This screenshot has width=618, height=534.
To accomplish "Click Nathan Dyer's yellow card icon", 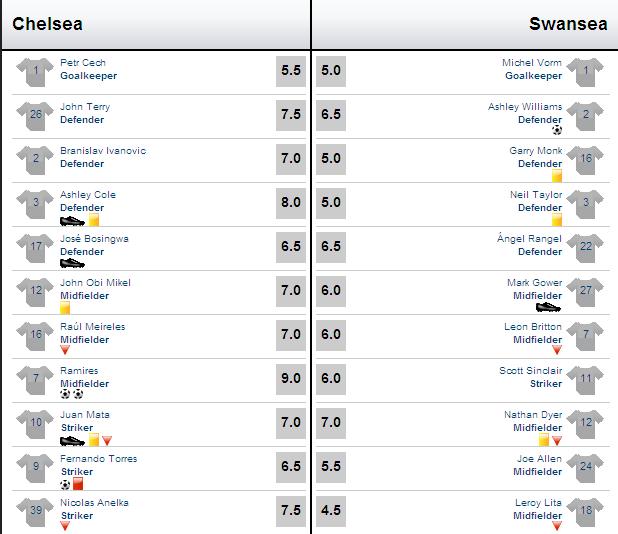I will [x=544, y=440].
